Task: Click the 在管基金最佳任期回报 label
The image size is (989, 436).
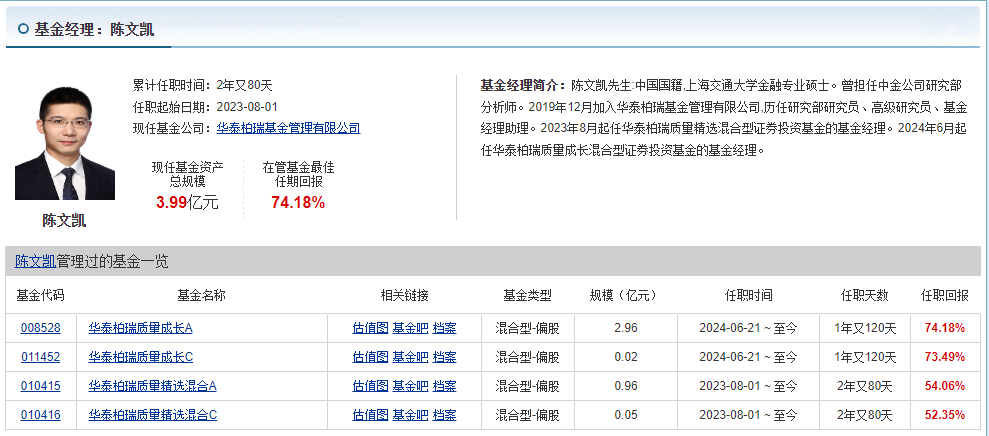Action: 298,175
